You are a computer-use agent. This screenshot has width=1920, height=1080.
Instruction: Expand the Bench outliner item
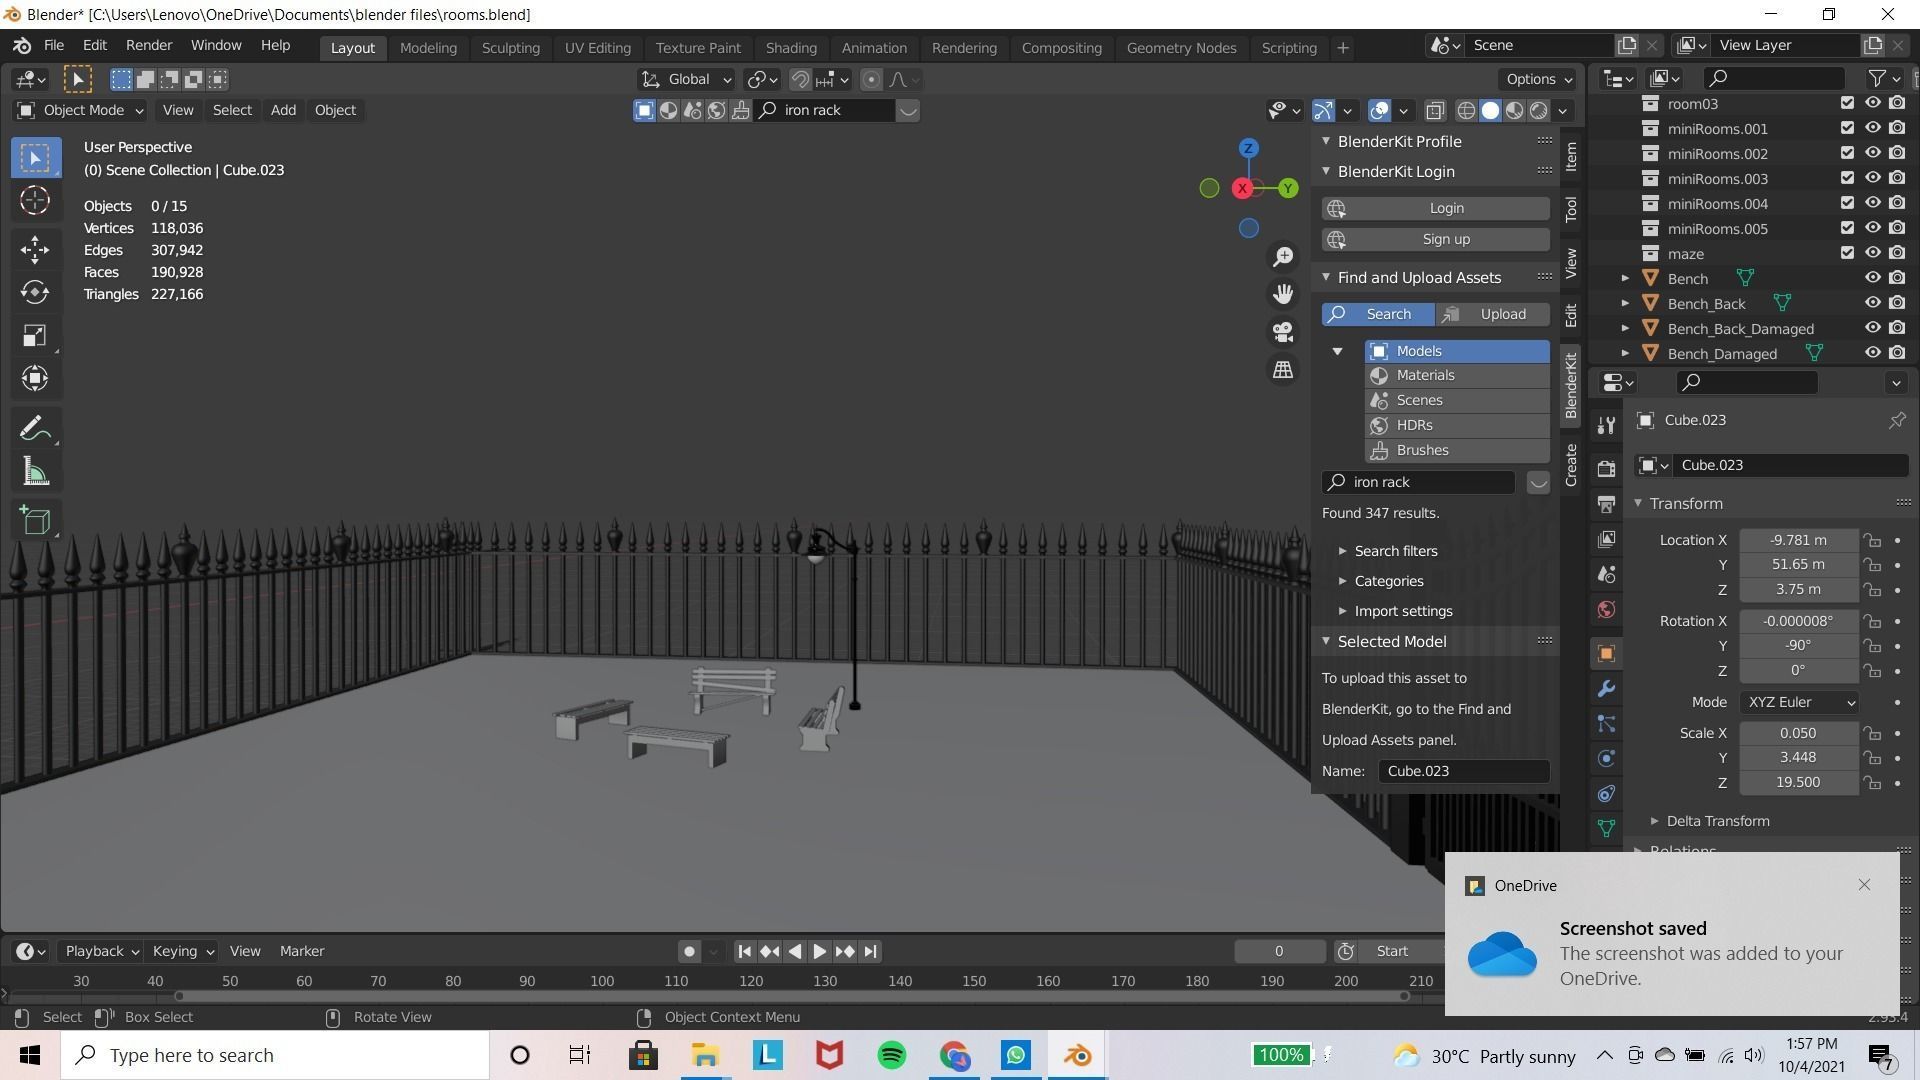coord(1625,278)
